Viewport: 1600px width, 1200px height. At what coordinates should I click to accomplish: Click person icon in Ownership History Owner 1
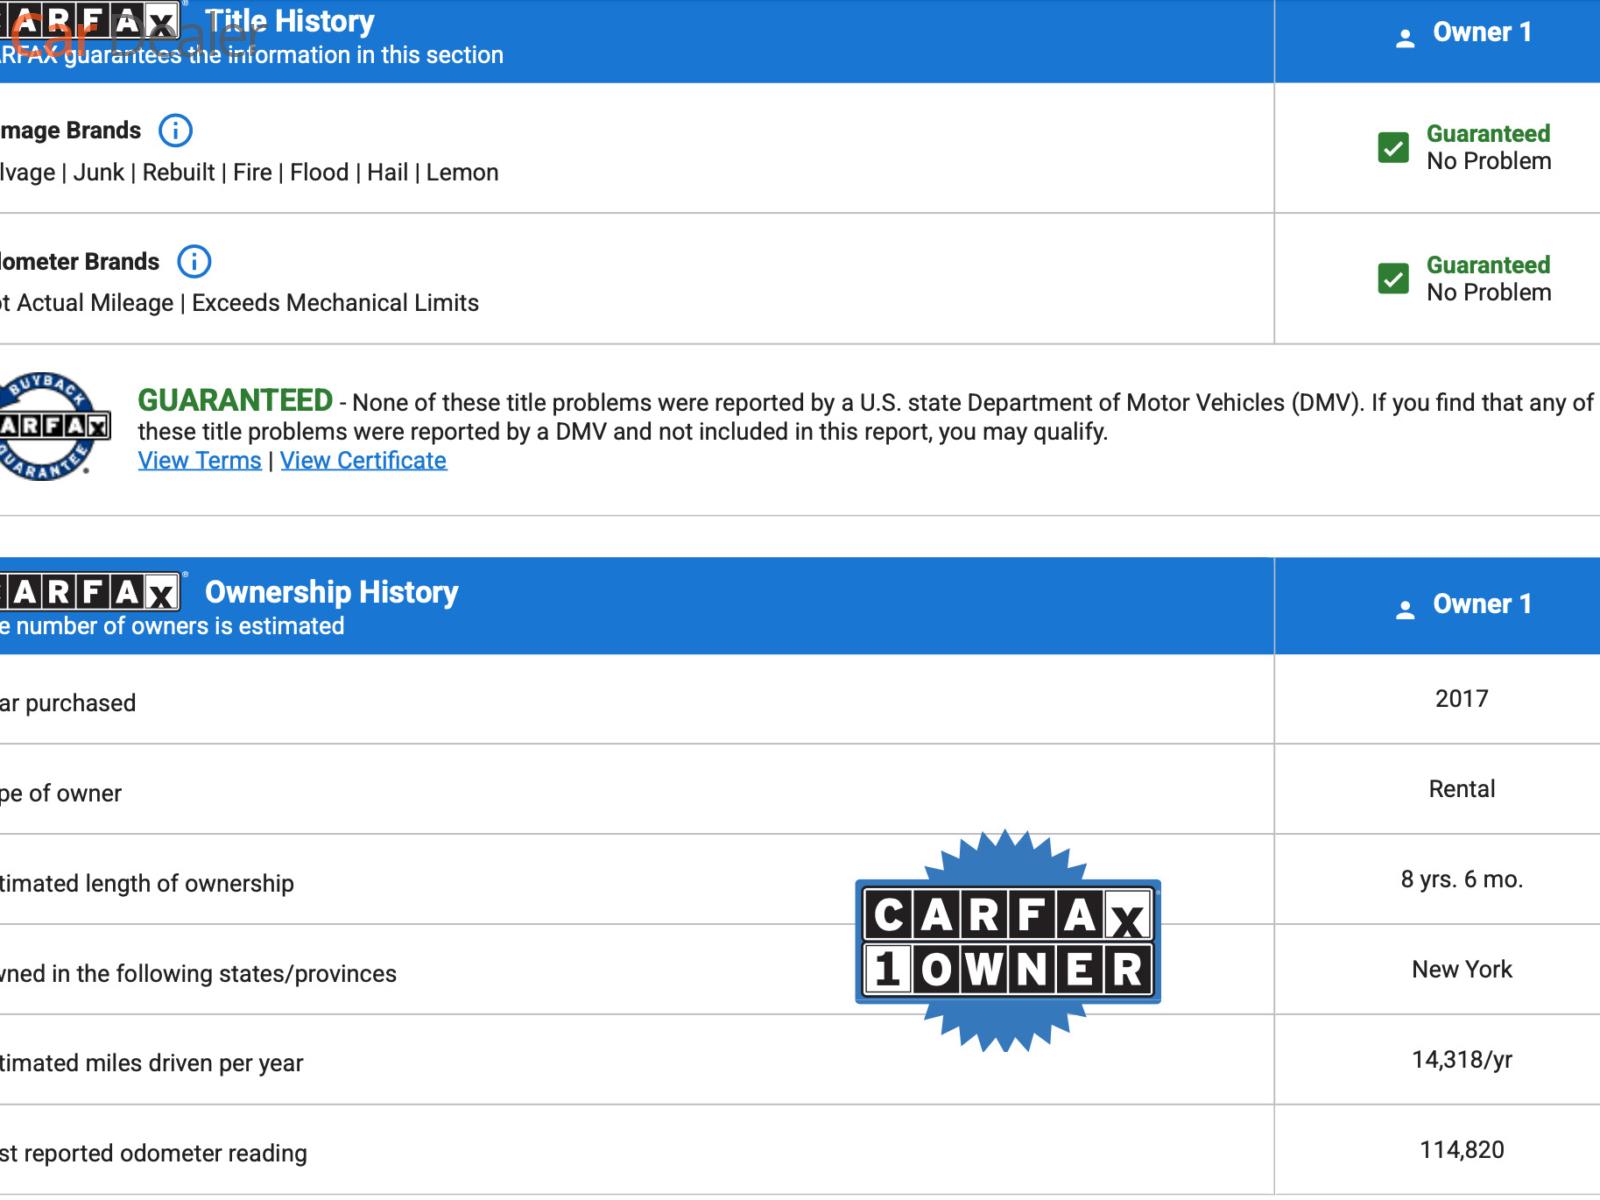coord(1405,610)
